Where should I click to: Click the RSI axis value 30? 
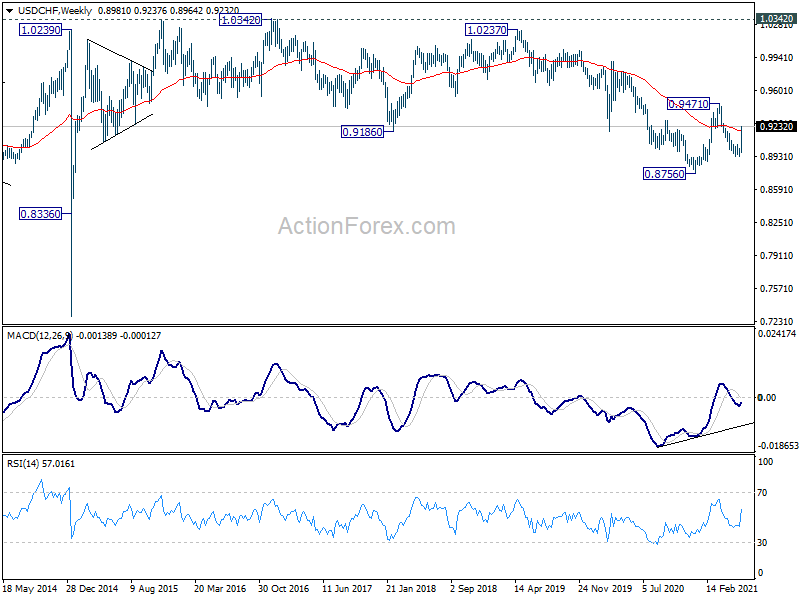click(x=762, y=543)
